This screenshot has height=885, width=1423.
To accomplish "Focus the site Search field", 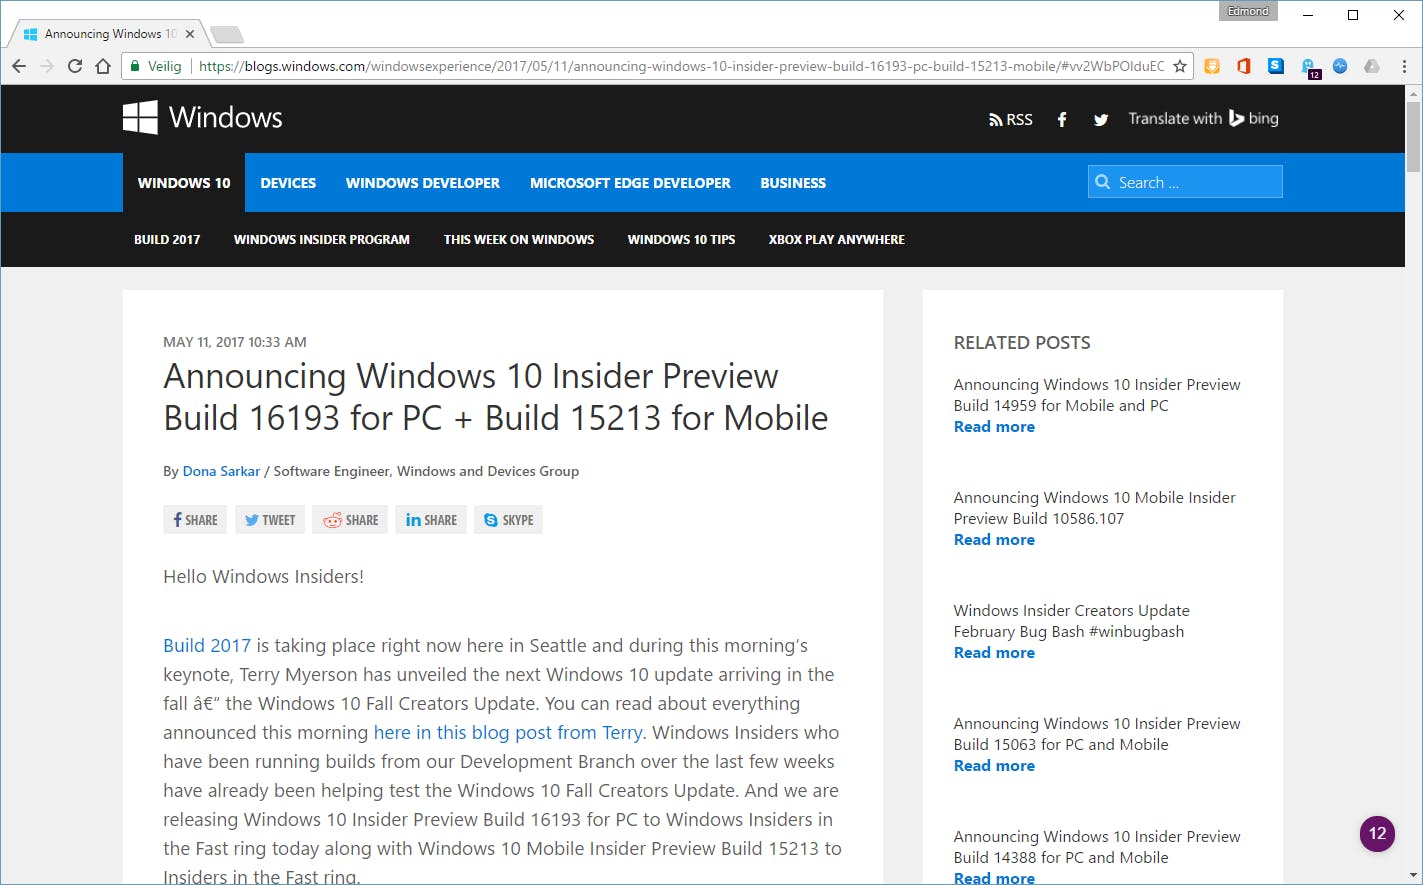I will 1185,182.
